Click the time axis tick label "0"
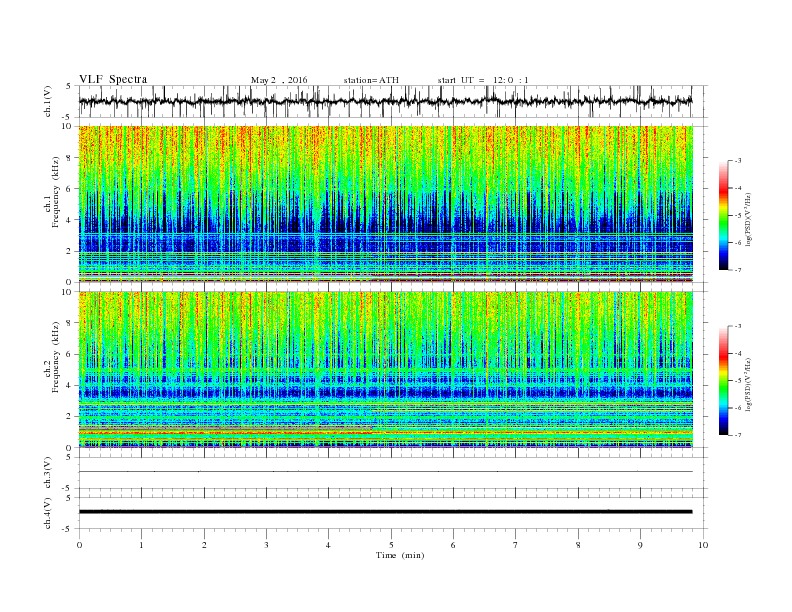 point(79,545)
